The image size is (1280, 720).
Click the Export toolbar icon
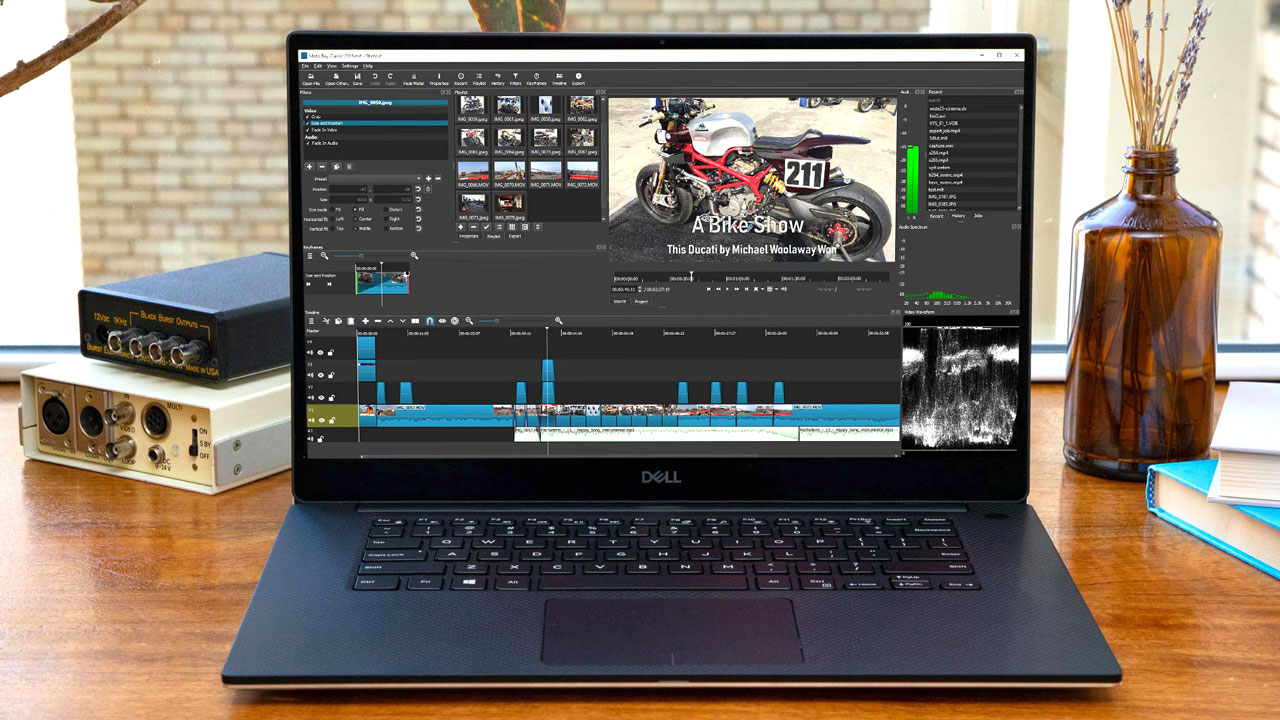(x=578, y=78)
